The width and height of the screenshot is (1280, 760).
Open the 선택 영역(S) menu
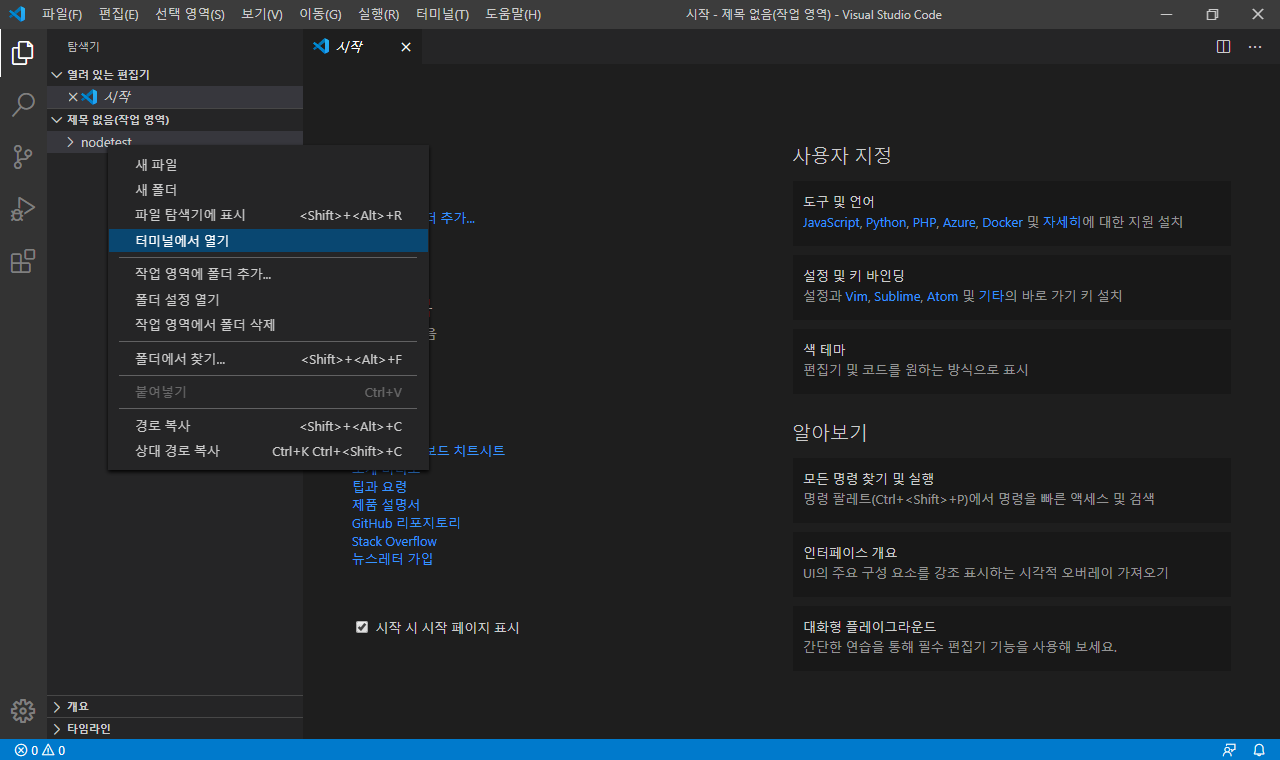(x=190, y=15)
